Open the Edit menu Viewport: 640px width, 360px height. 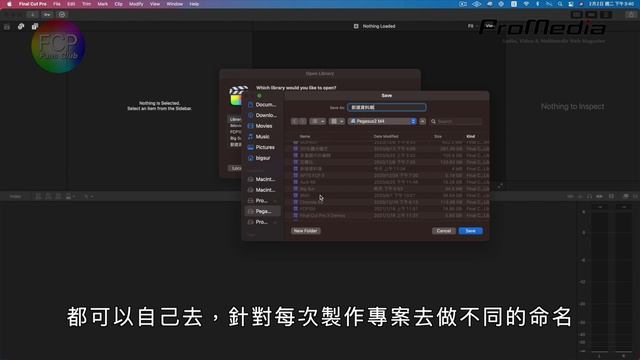(71, 4)
